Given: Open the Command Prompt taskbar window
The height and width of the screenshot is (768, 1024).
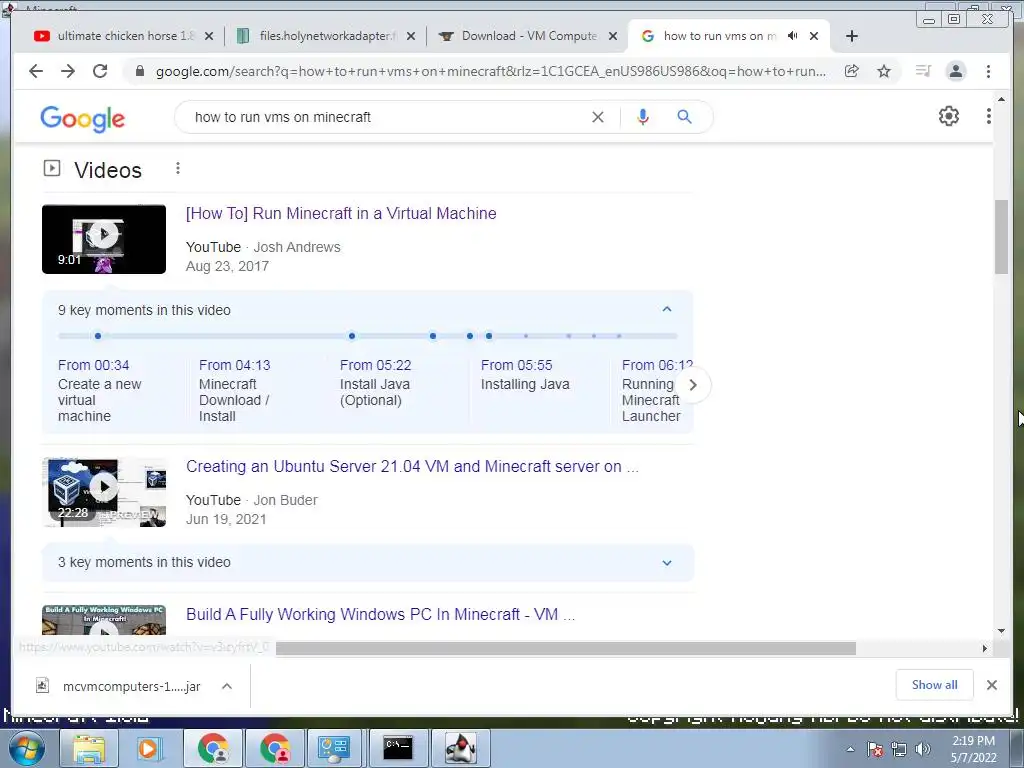Looking at the screenshot, I should pyautogui.click(x=398, y=748).
